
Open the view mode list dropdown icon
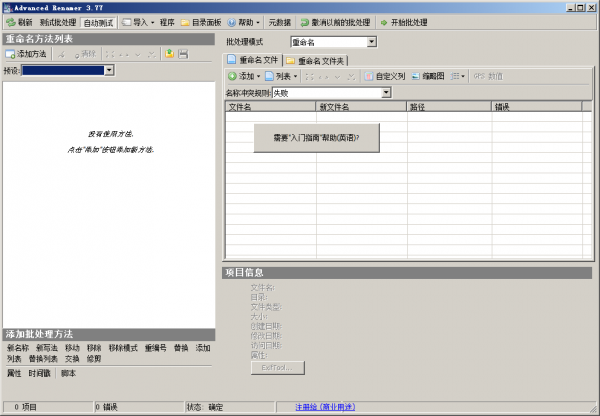[457, 76]
